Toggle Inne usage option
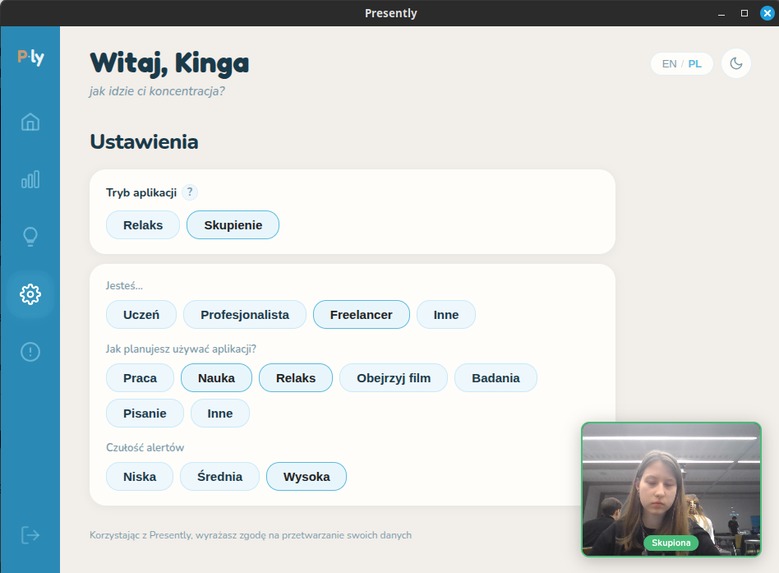Image resolution: width=779 pixels, height=573 pixels. pos(220,413)
